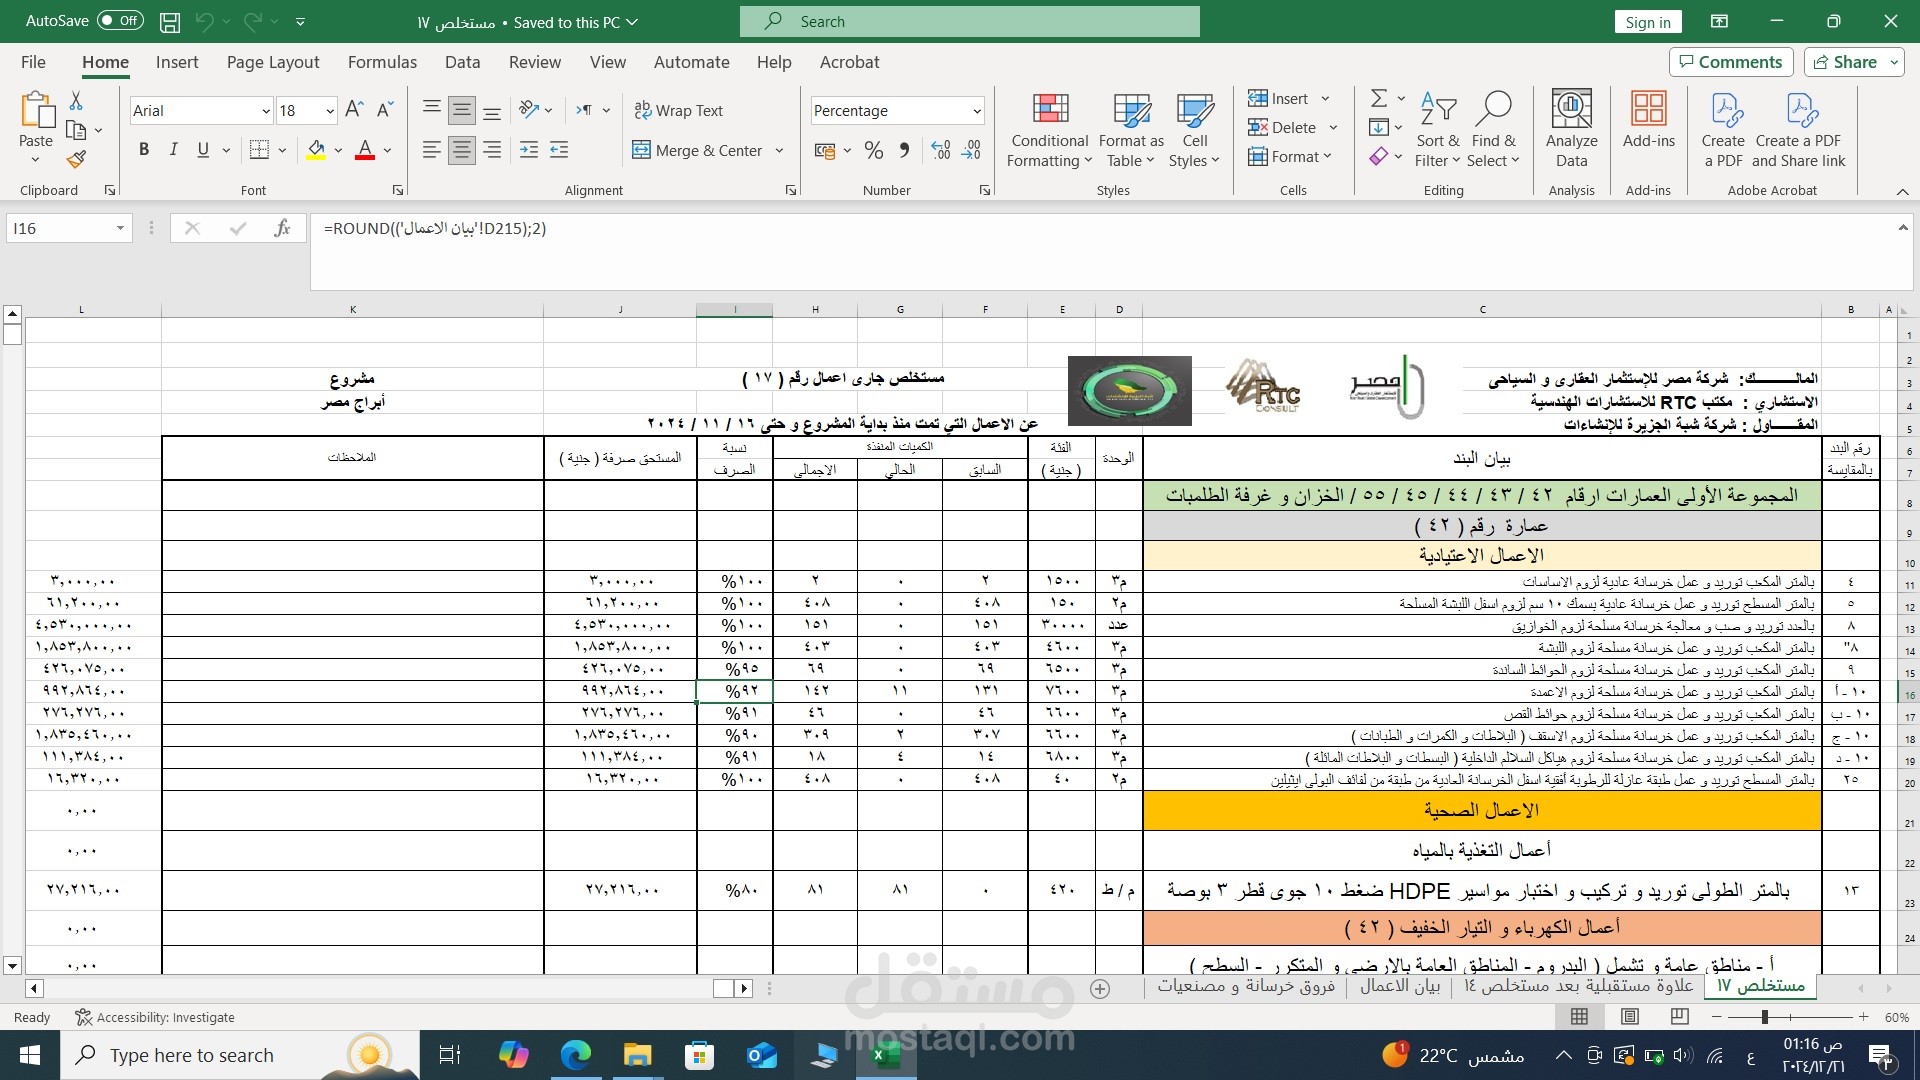Open Format as Table dropdown
This screenshot has height=1080, width=1920.
(1131, 129)
